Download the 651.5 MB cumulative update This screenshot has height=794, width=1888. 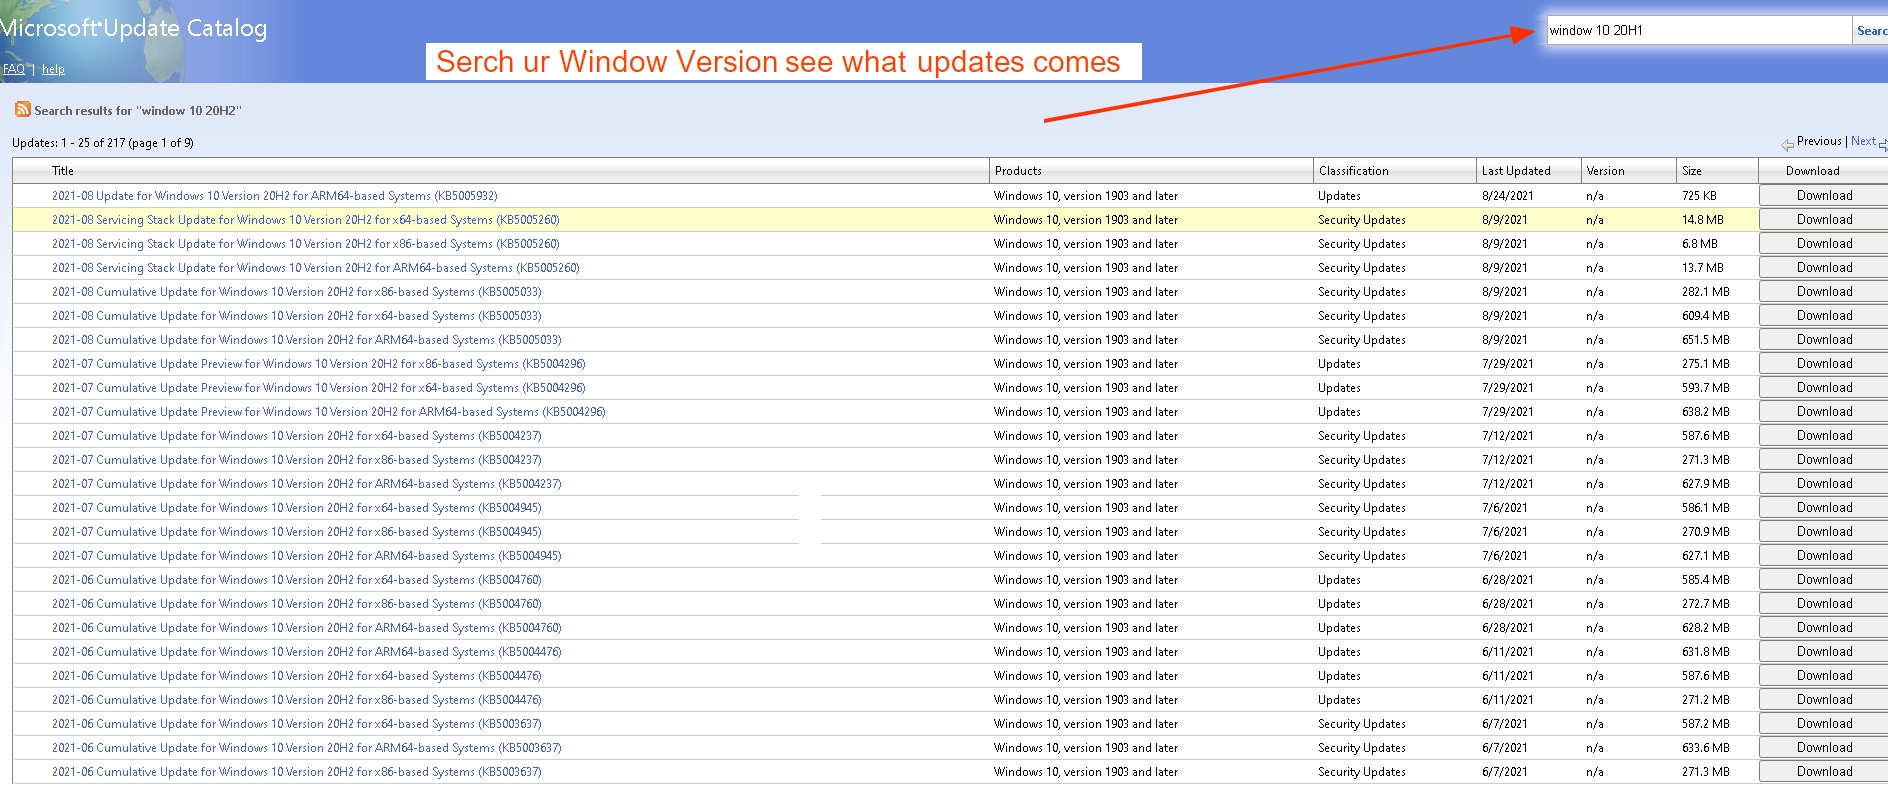pos(1824,340)
